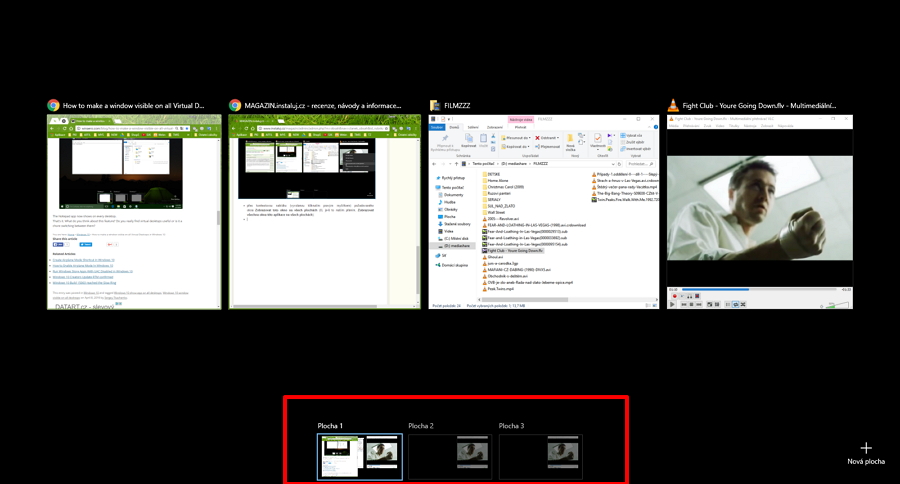Click the Explorer search field
The width and height of the screenshot is (900, 484).
point(639,164)
